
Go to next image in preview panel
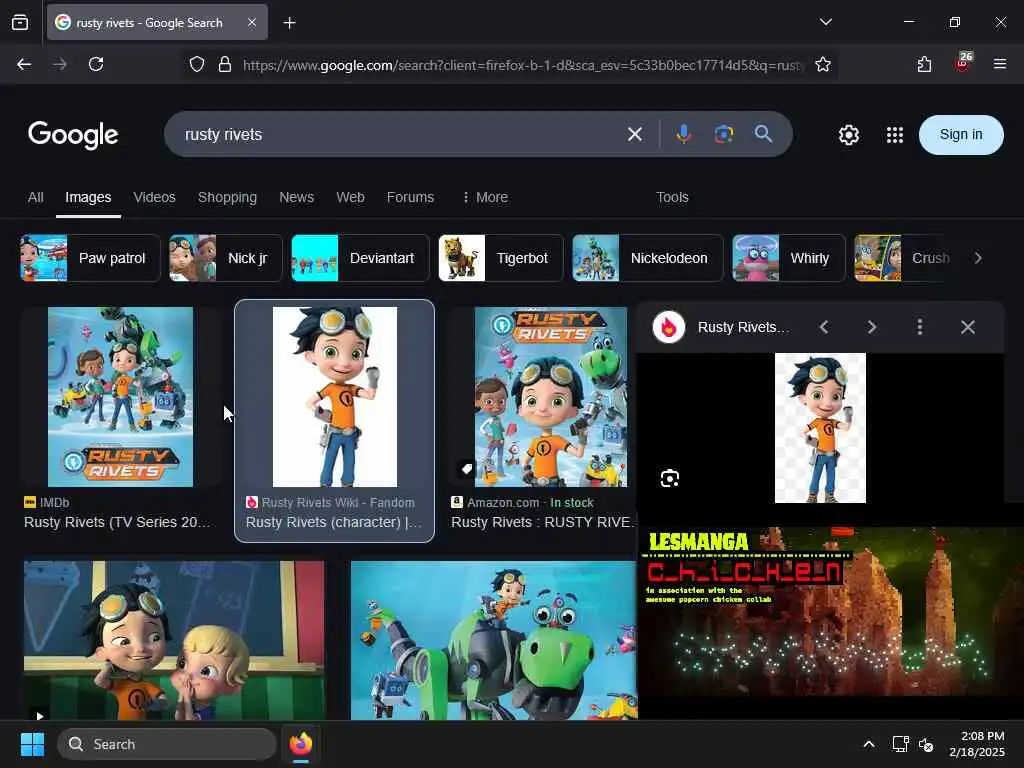pyautogui.click(x=872, y=327)
